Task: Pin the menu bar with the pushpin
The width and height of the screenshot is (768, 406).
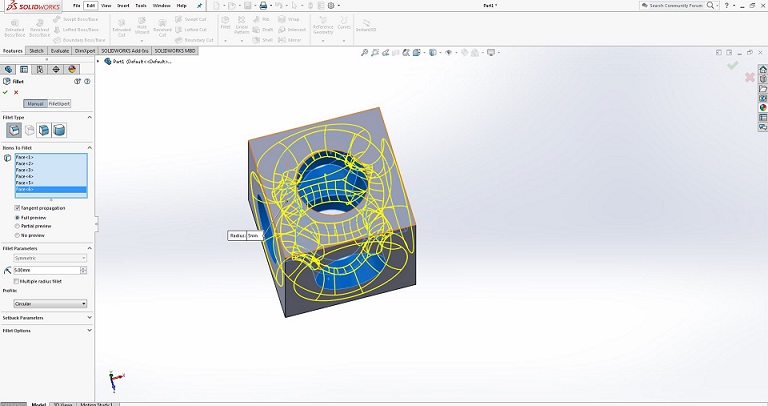Action: [x=199, y=6]
